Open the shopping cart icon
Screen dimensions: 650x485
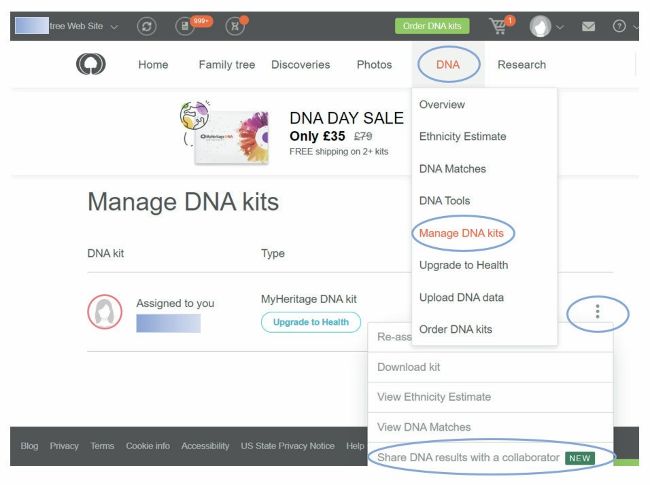498,27
